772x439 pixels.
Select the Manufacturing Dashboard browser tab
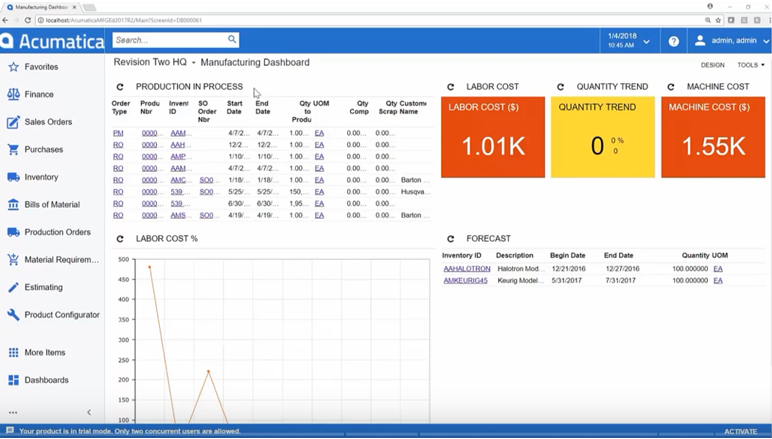43,7
